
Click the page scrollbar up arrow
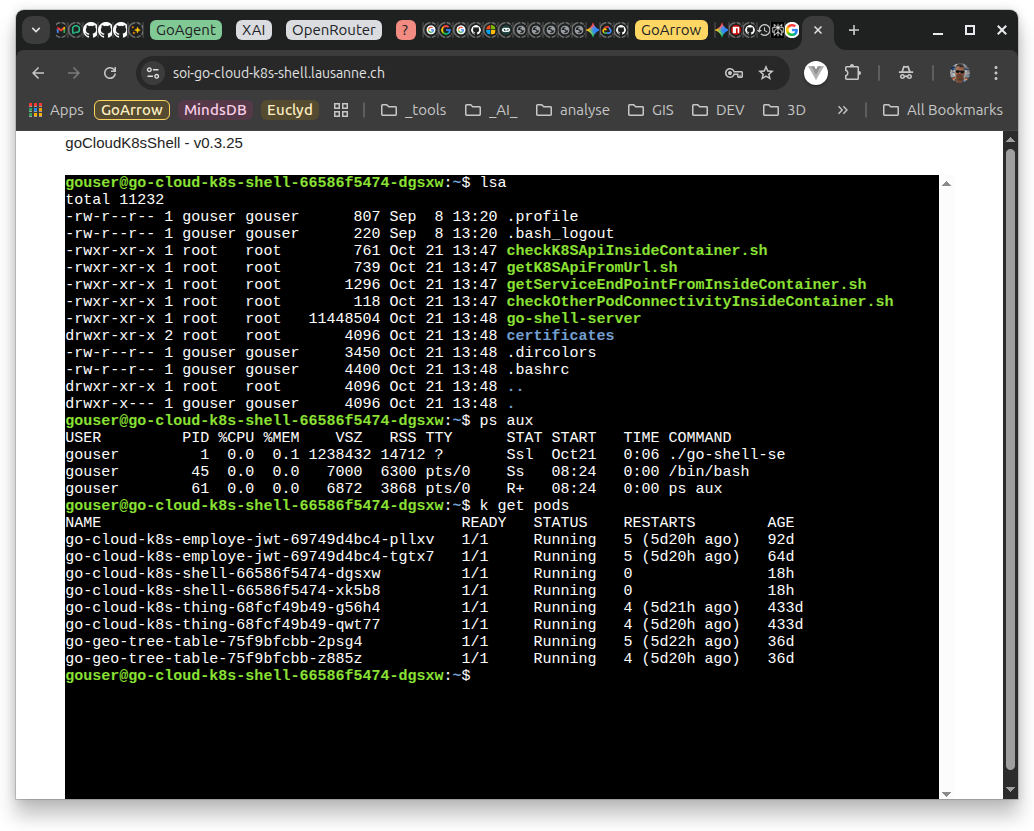[x=1010, y=140]
